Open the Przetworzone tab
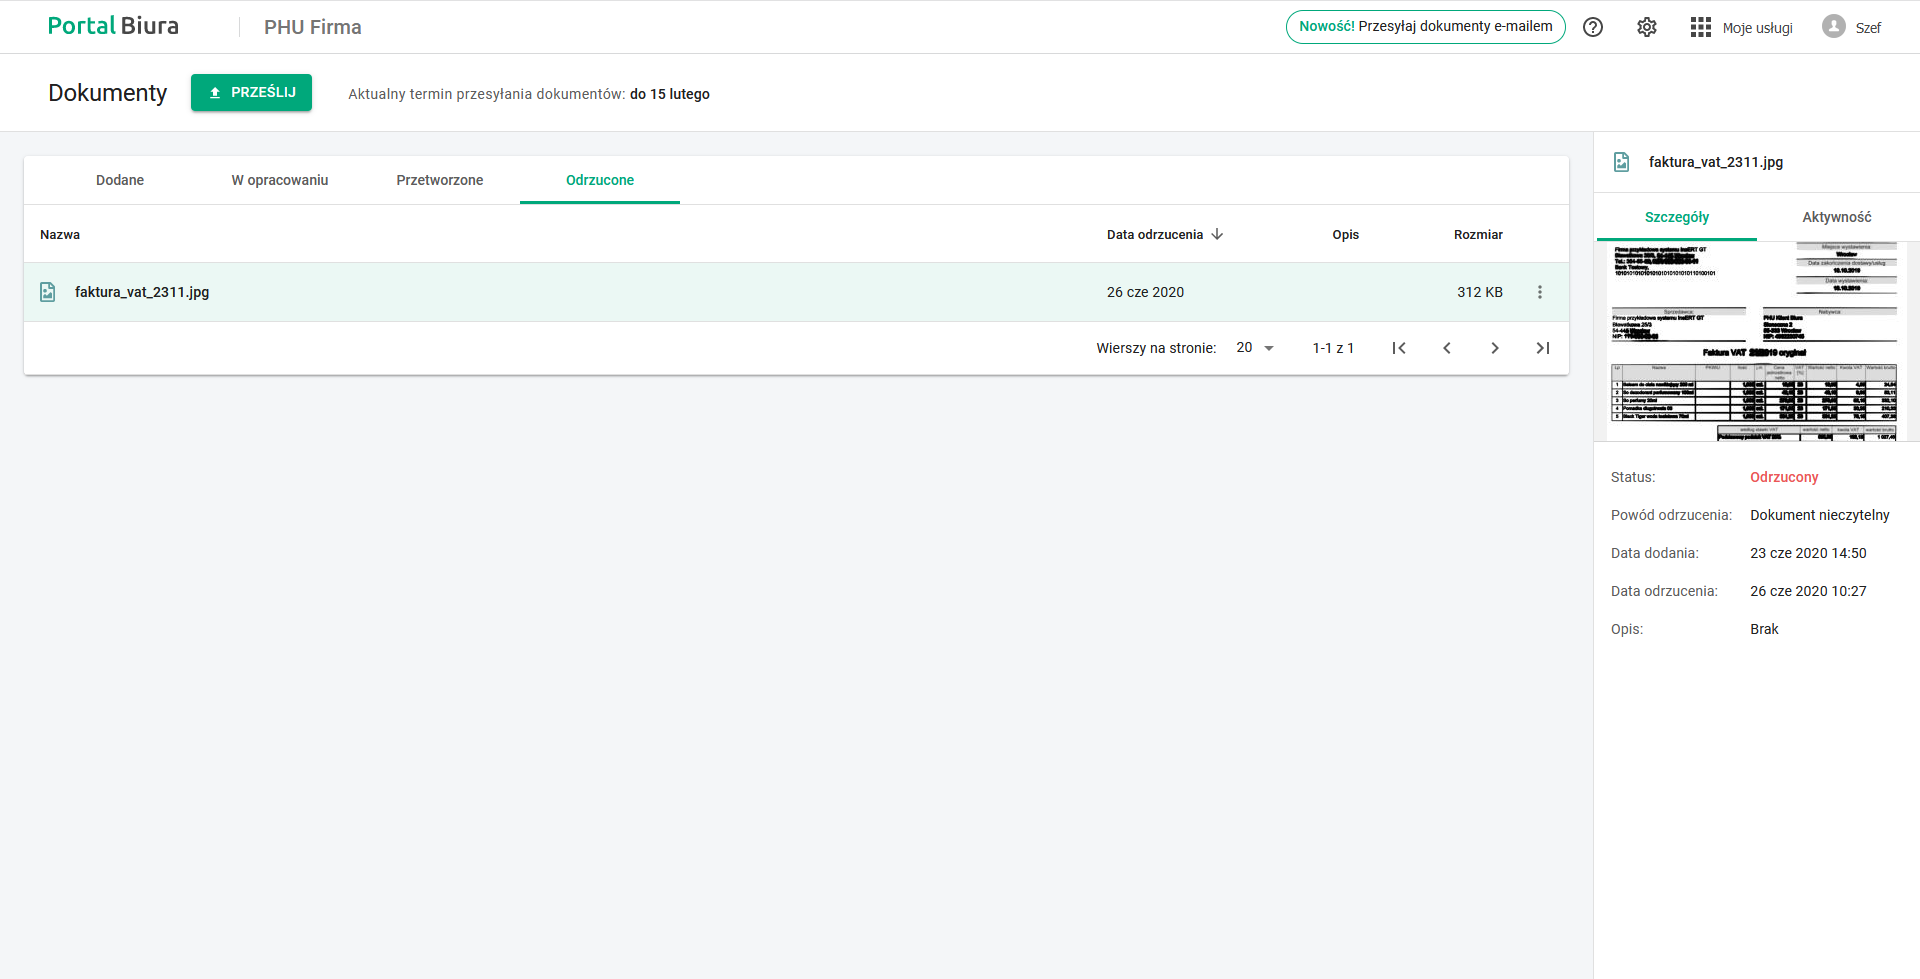 (440, 180)
